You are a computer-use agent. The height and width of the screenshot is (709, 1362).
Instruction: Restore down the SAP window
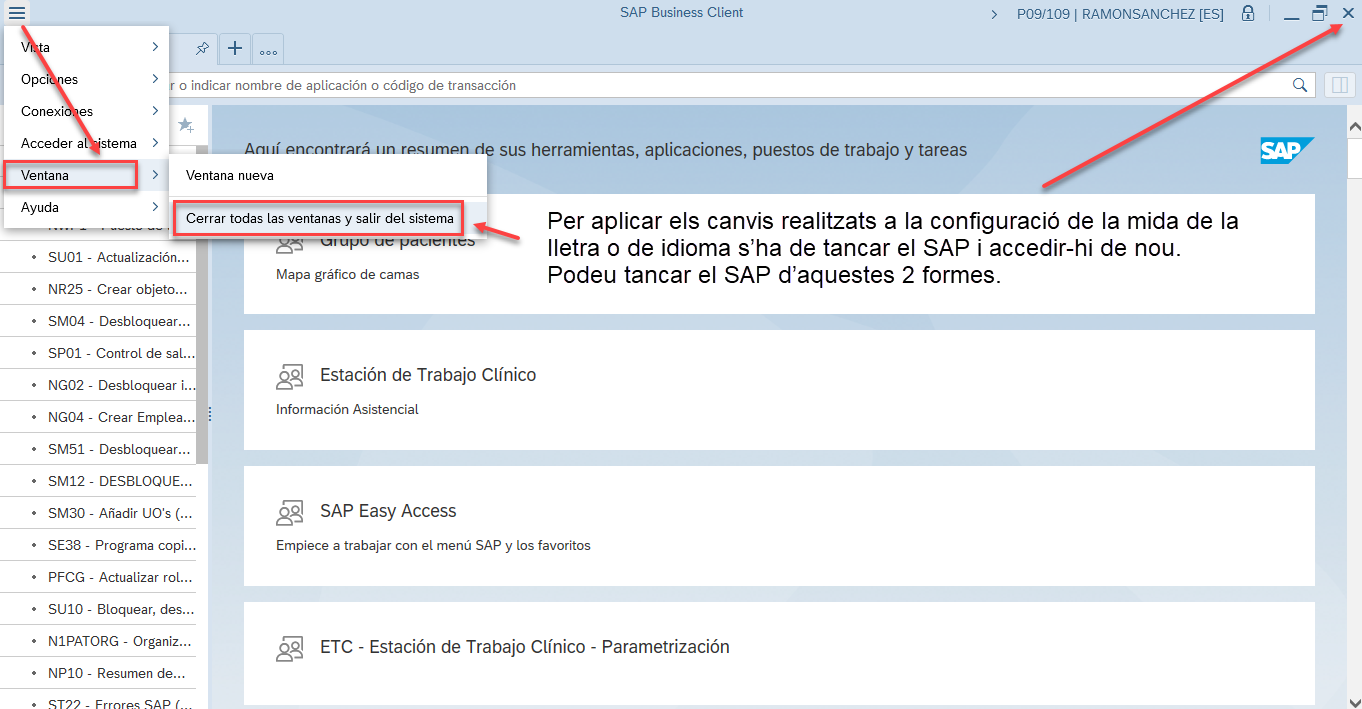pos(1320,14)
